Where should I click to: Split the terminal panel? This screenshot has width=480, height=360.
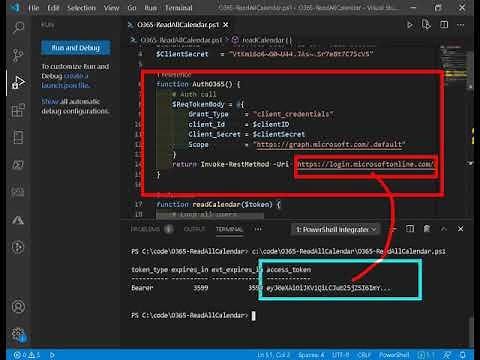[x=410, y=229]
